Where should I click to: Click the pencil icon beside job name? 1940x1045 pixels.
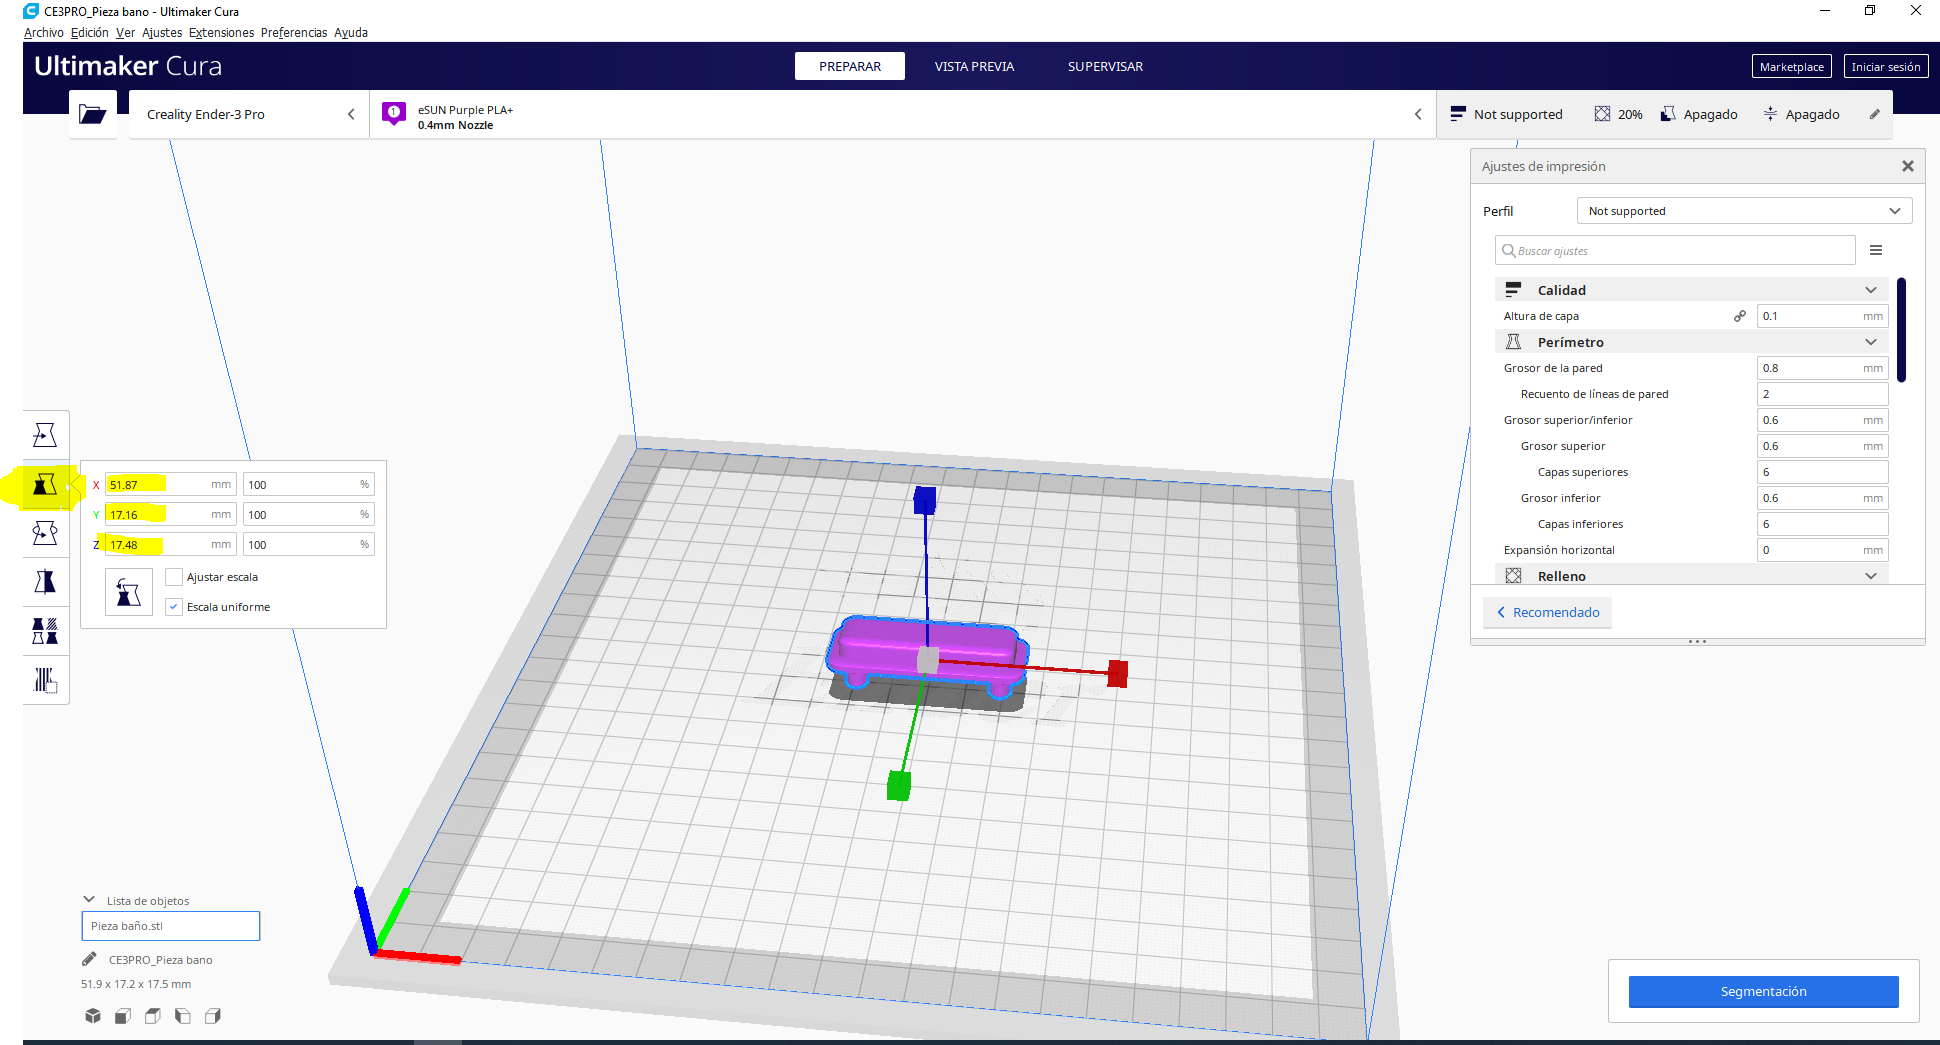pyautogui.click(x=89, y=959)
